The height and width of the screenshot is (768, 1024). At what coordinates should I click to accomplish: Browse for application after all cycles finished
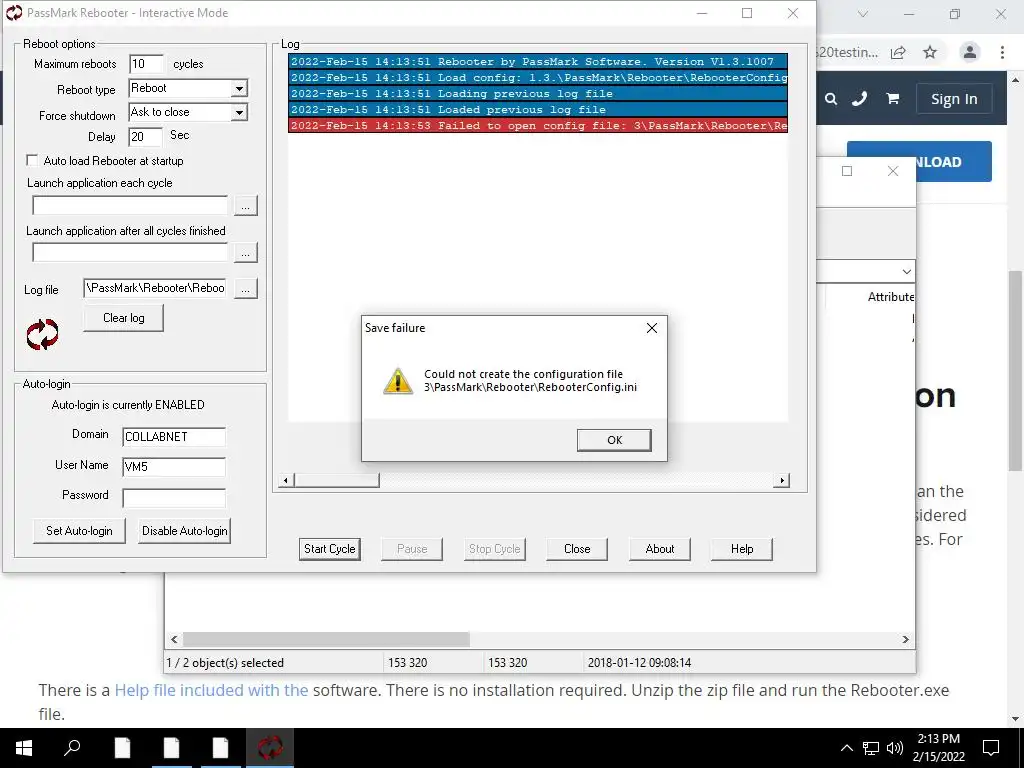click(x=246, y=253)
